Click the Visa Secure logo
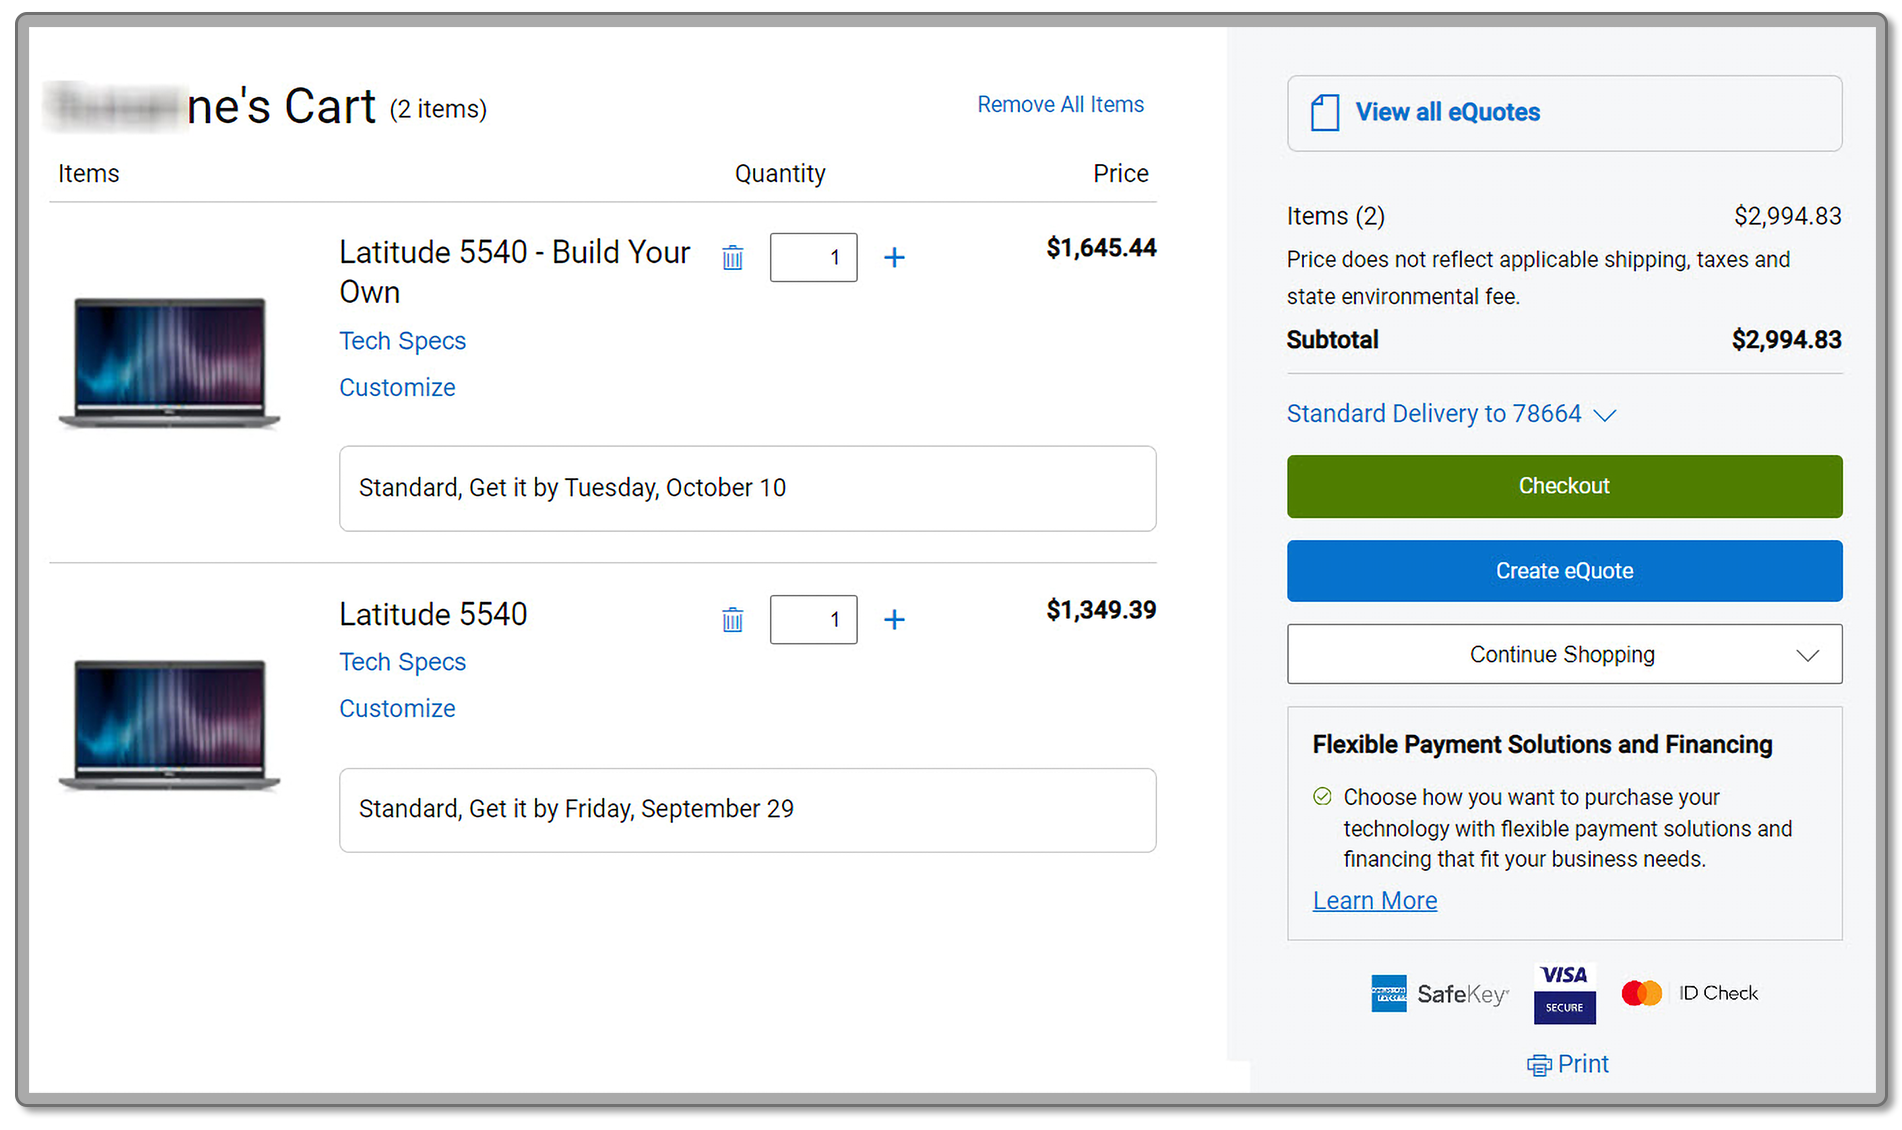 1564,993
